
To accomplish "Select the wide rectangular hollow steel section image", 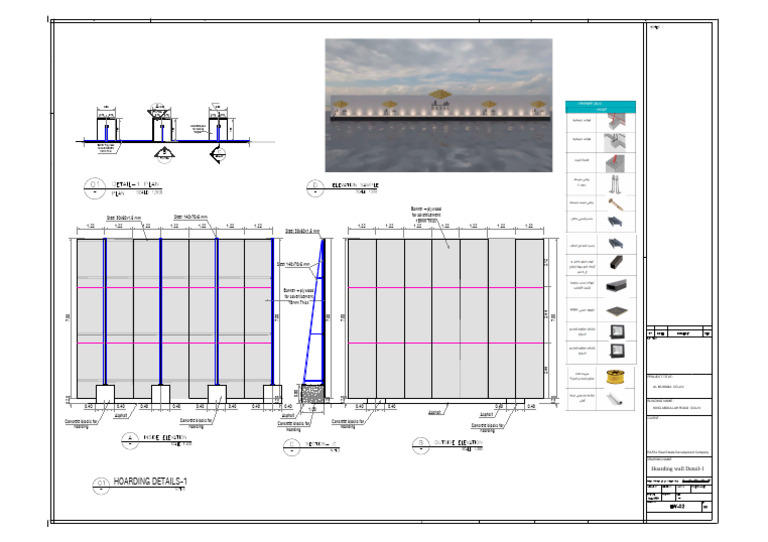I will [616, 286].
